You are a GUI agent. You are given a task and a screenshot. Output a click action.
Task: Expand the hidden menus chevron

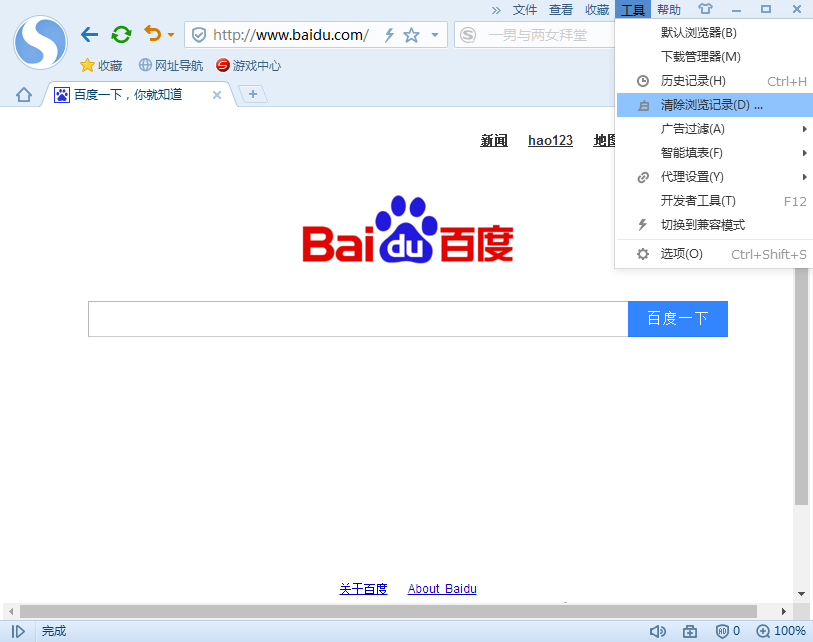tap(496, 10)
